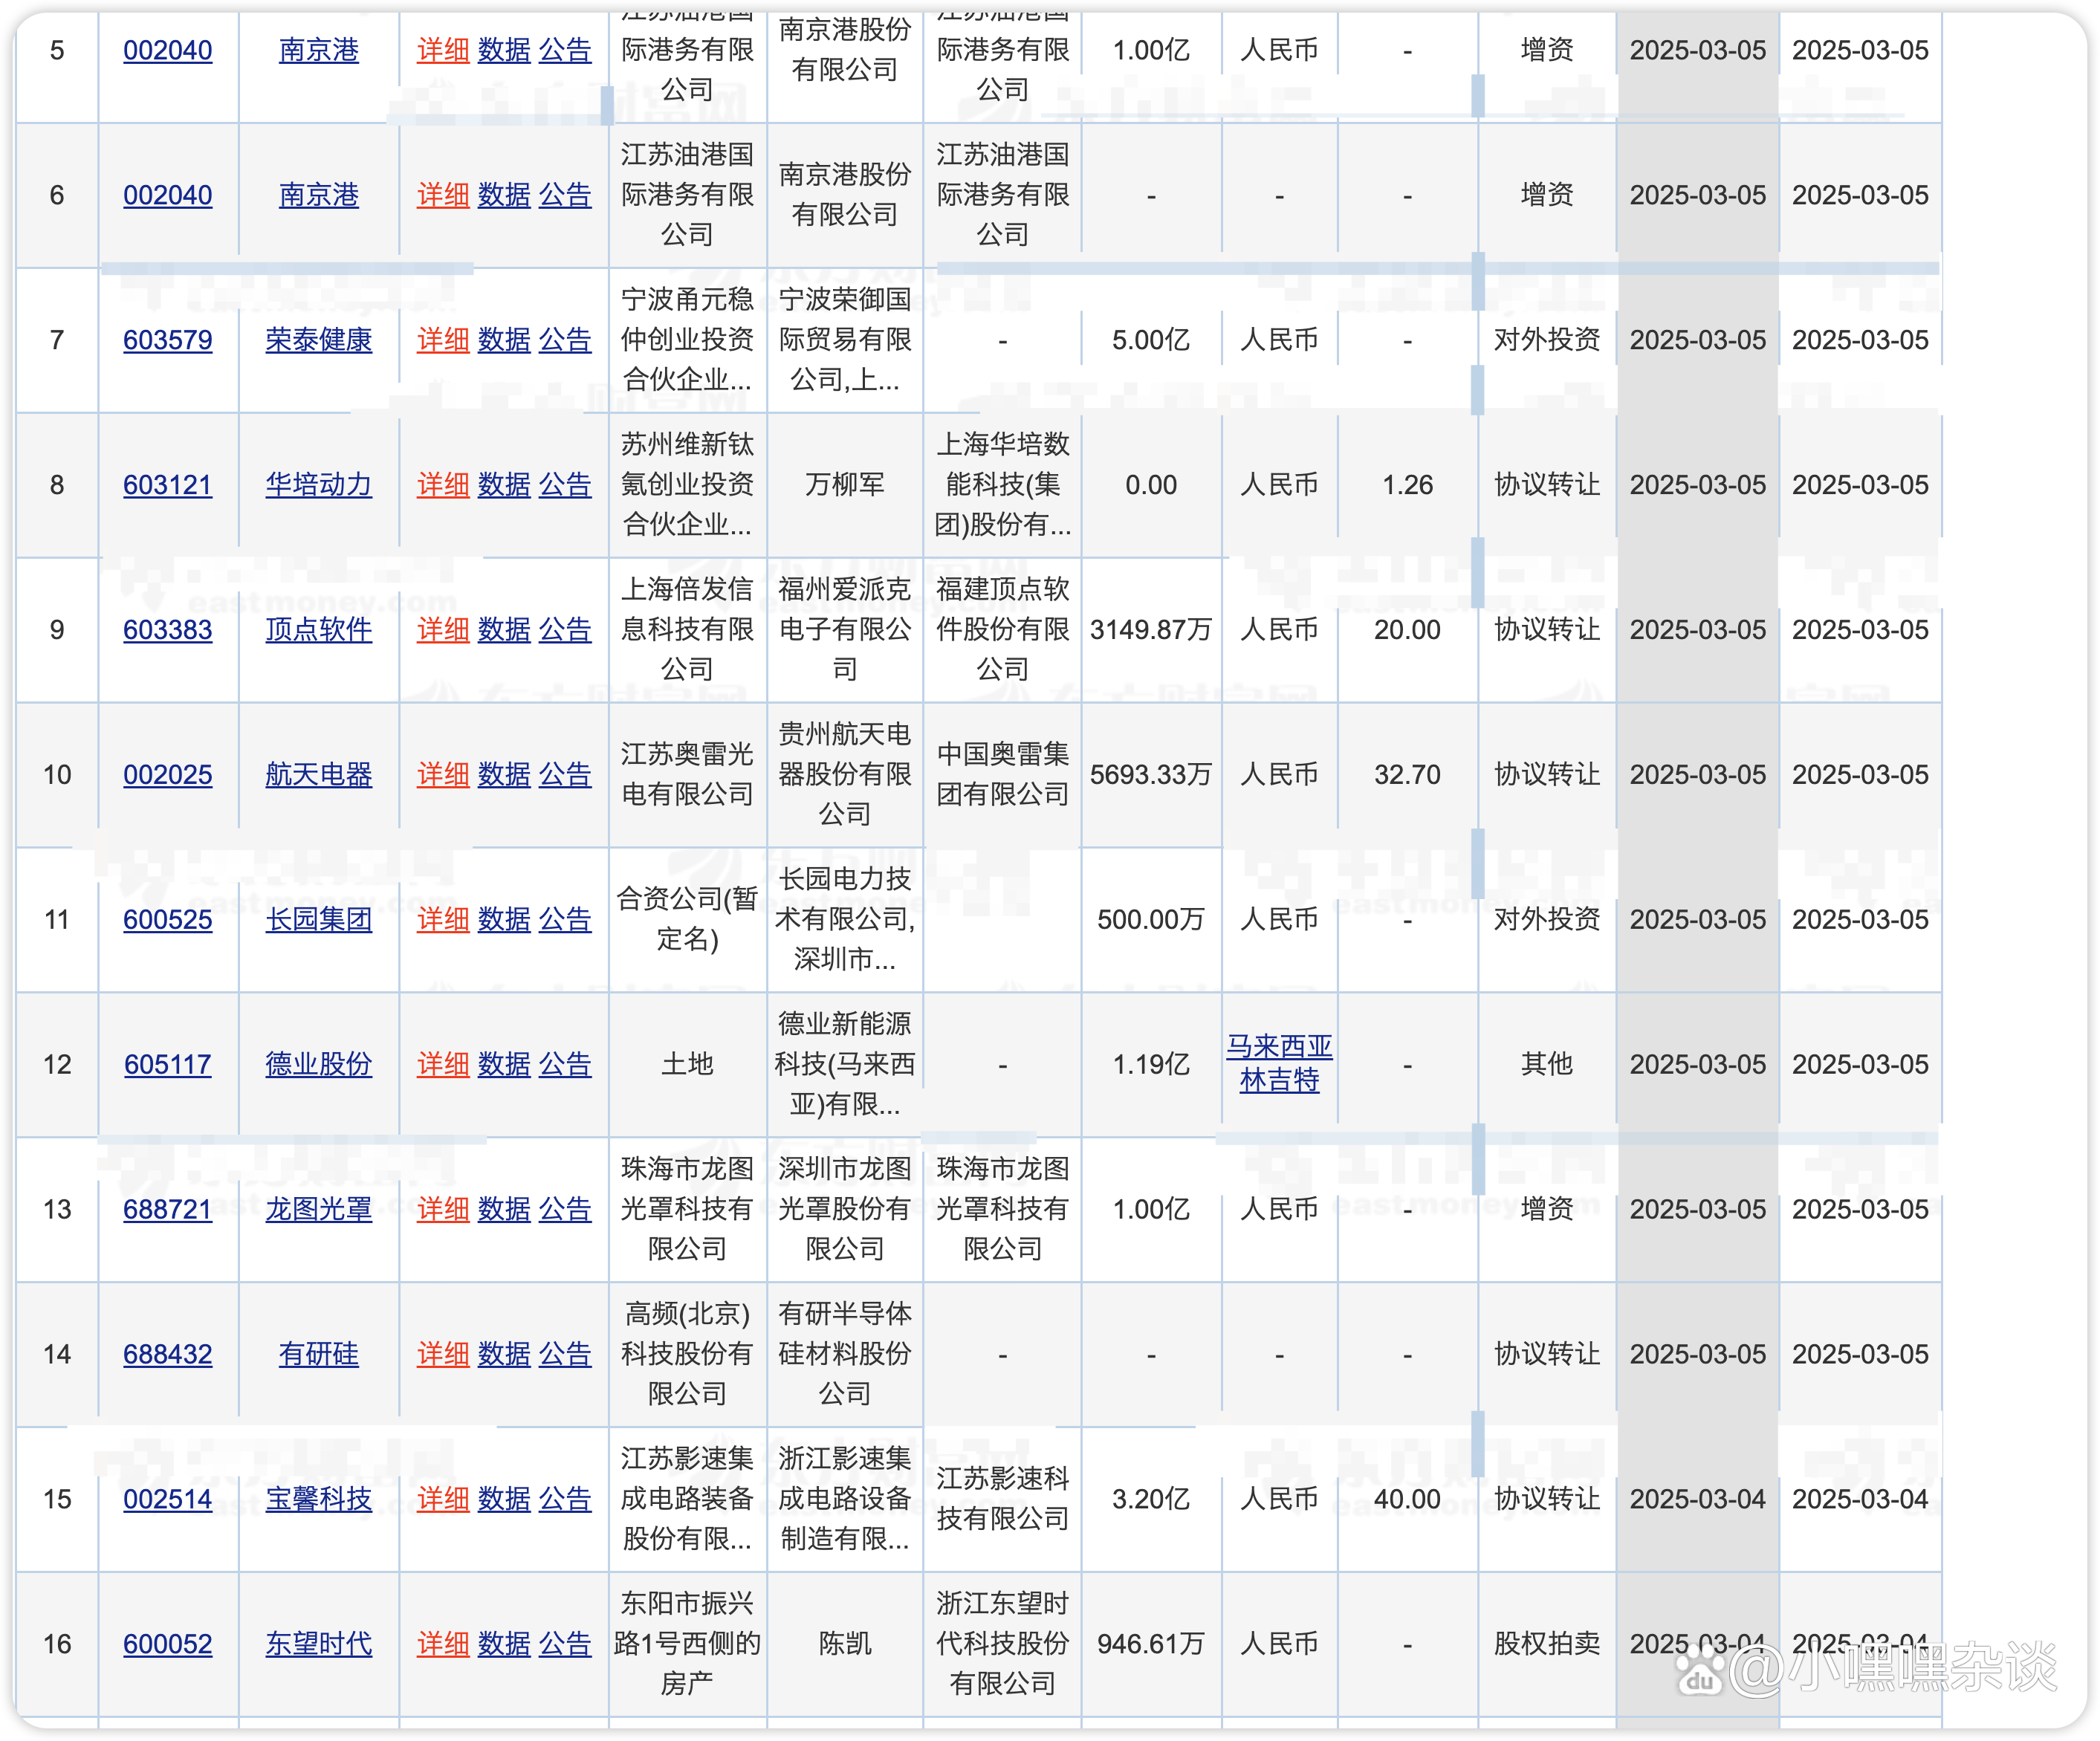Click 数据 link in row 13 龙图光罩
Screen dimensions: 2100x1741
pyautogui.click(x=504, y=1209)
